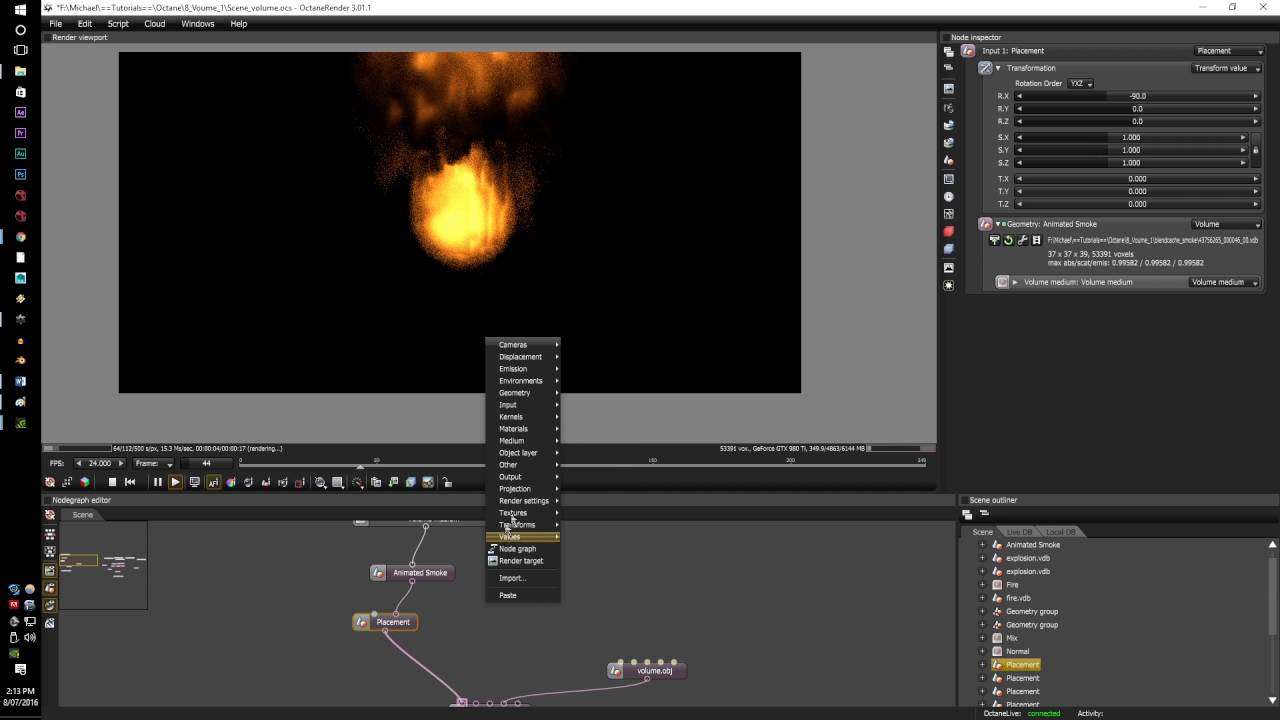Viewport: 1280px width, 720px height.
Task: Select Textures in the context menu
Action: coord(524,513)
